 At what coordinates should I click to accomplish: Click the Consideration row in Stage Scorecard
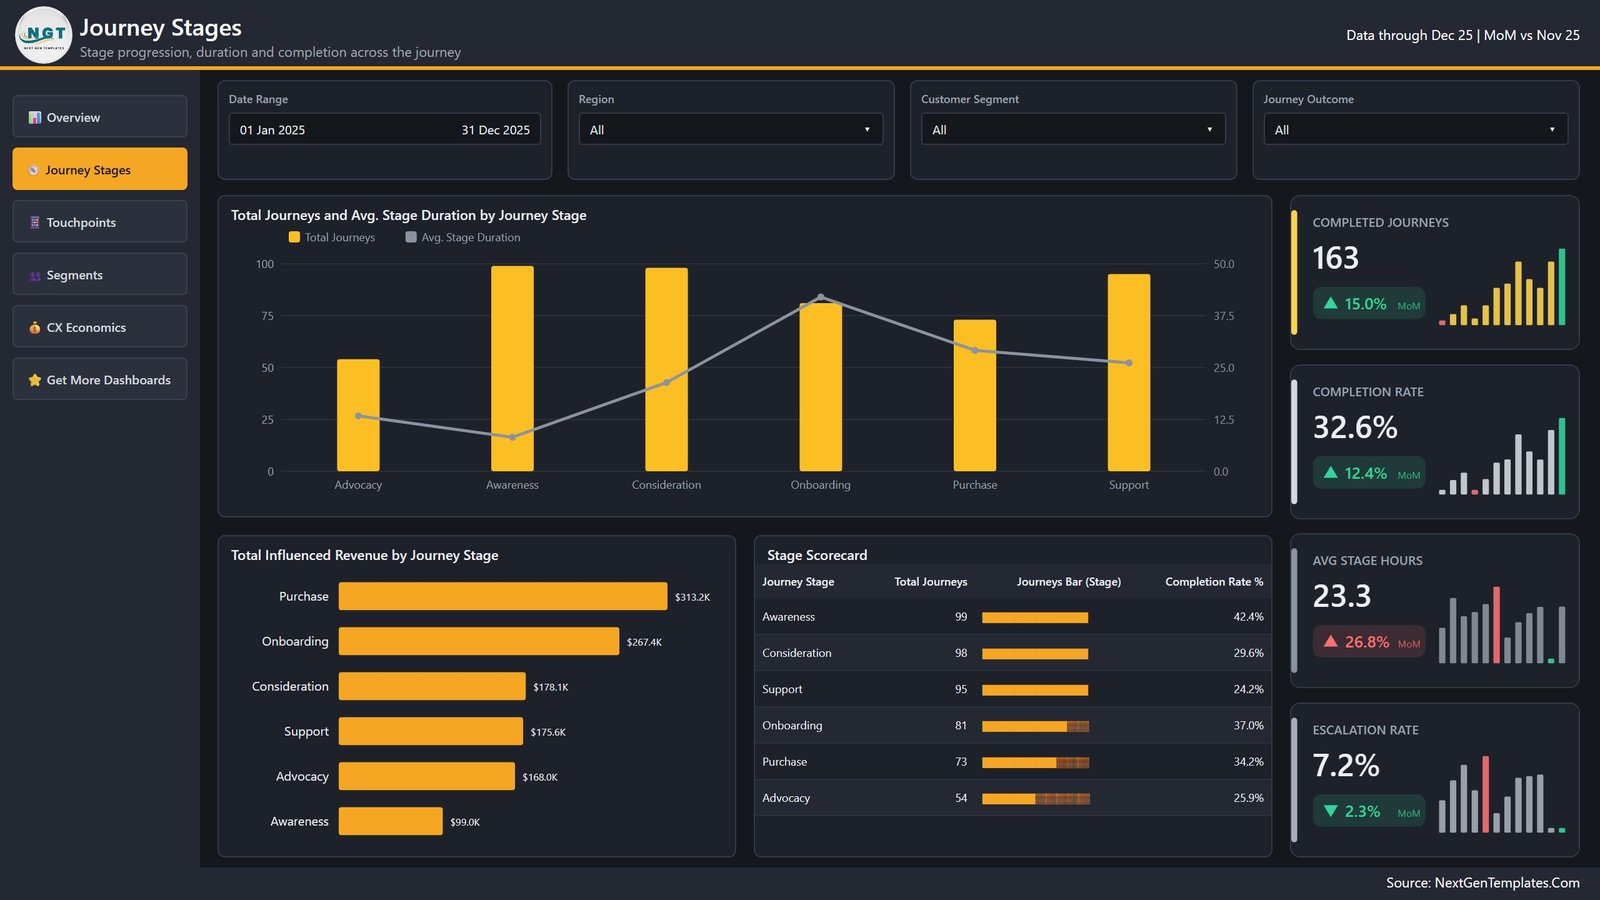[1012, 653]
